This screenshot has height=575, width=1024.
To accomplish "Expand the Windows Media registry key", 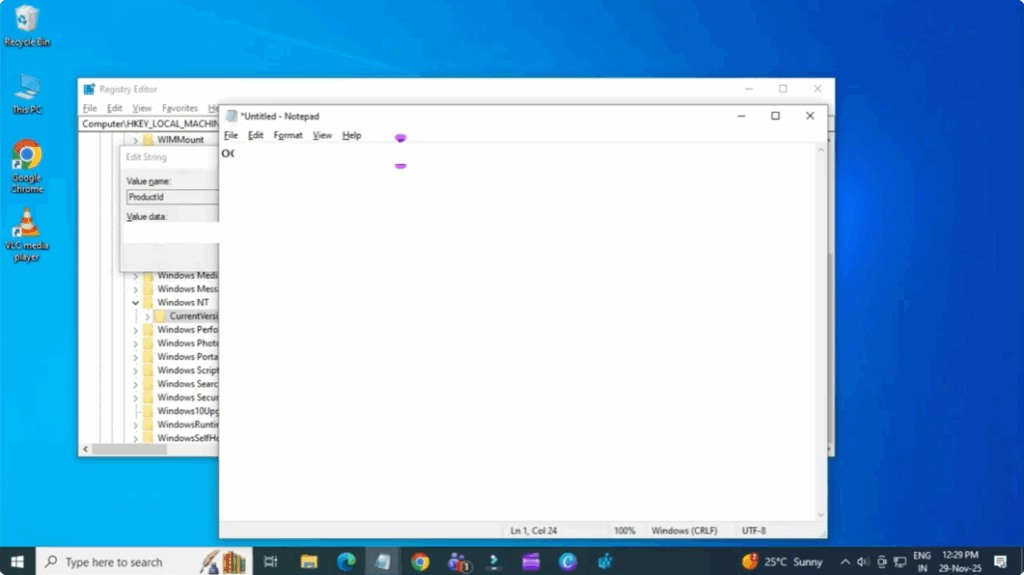I will (x=135, y=276).
